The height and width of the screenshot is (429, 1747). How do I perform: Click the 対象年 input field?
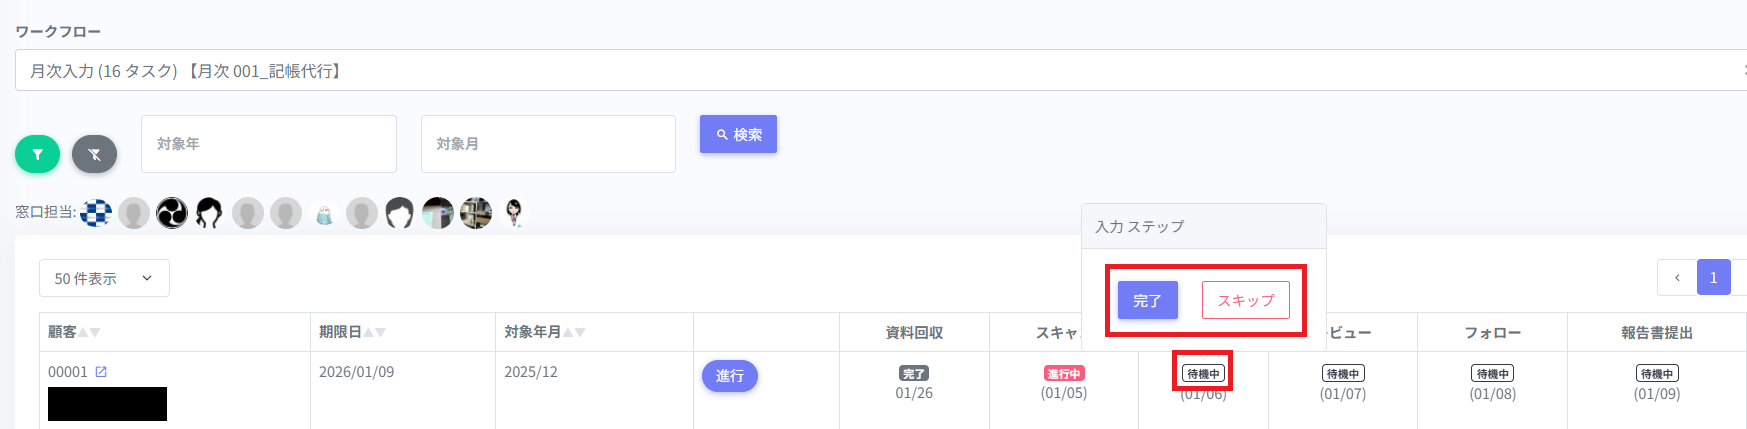click(x=268, y=144)
